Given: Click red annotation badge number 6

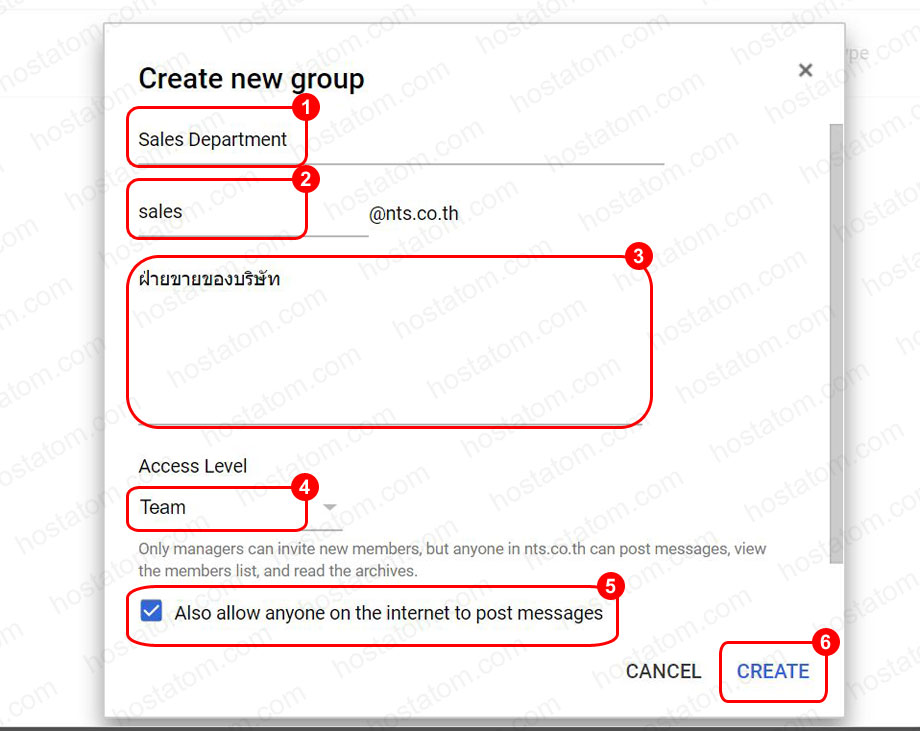Looking at the screenshot, I should [825, 643].
